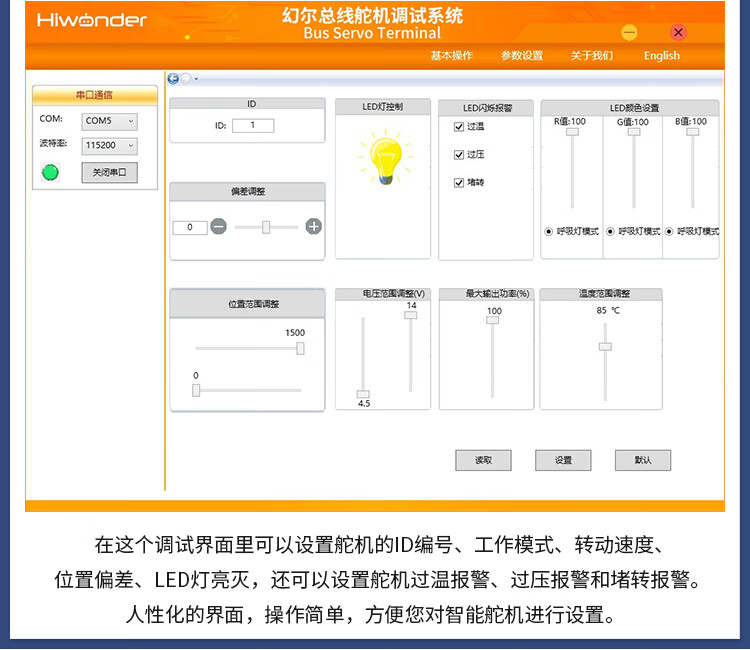Select breathing light mode under R value

pyautogui.click(x=548, y=231)
